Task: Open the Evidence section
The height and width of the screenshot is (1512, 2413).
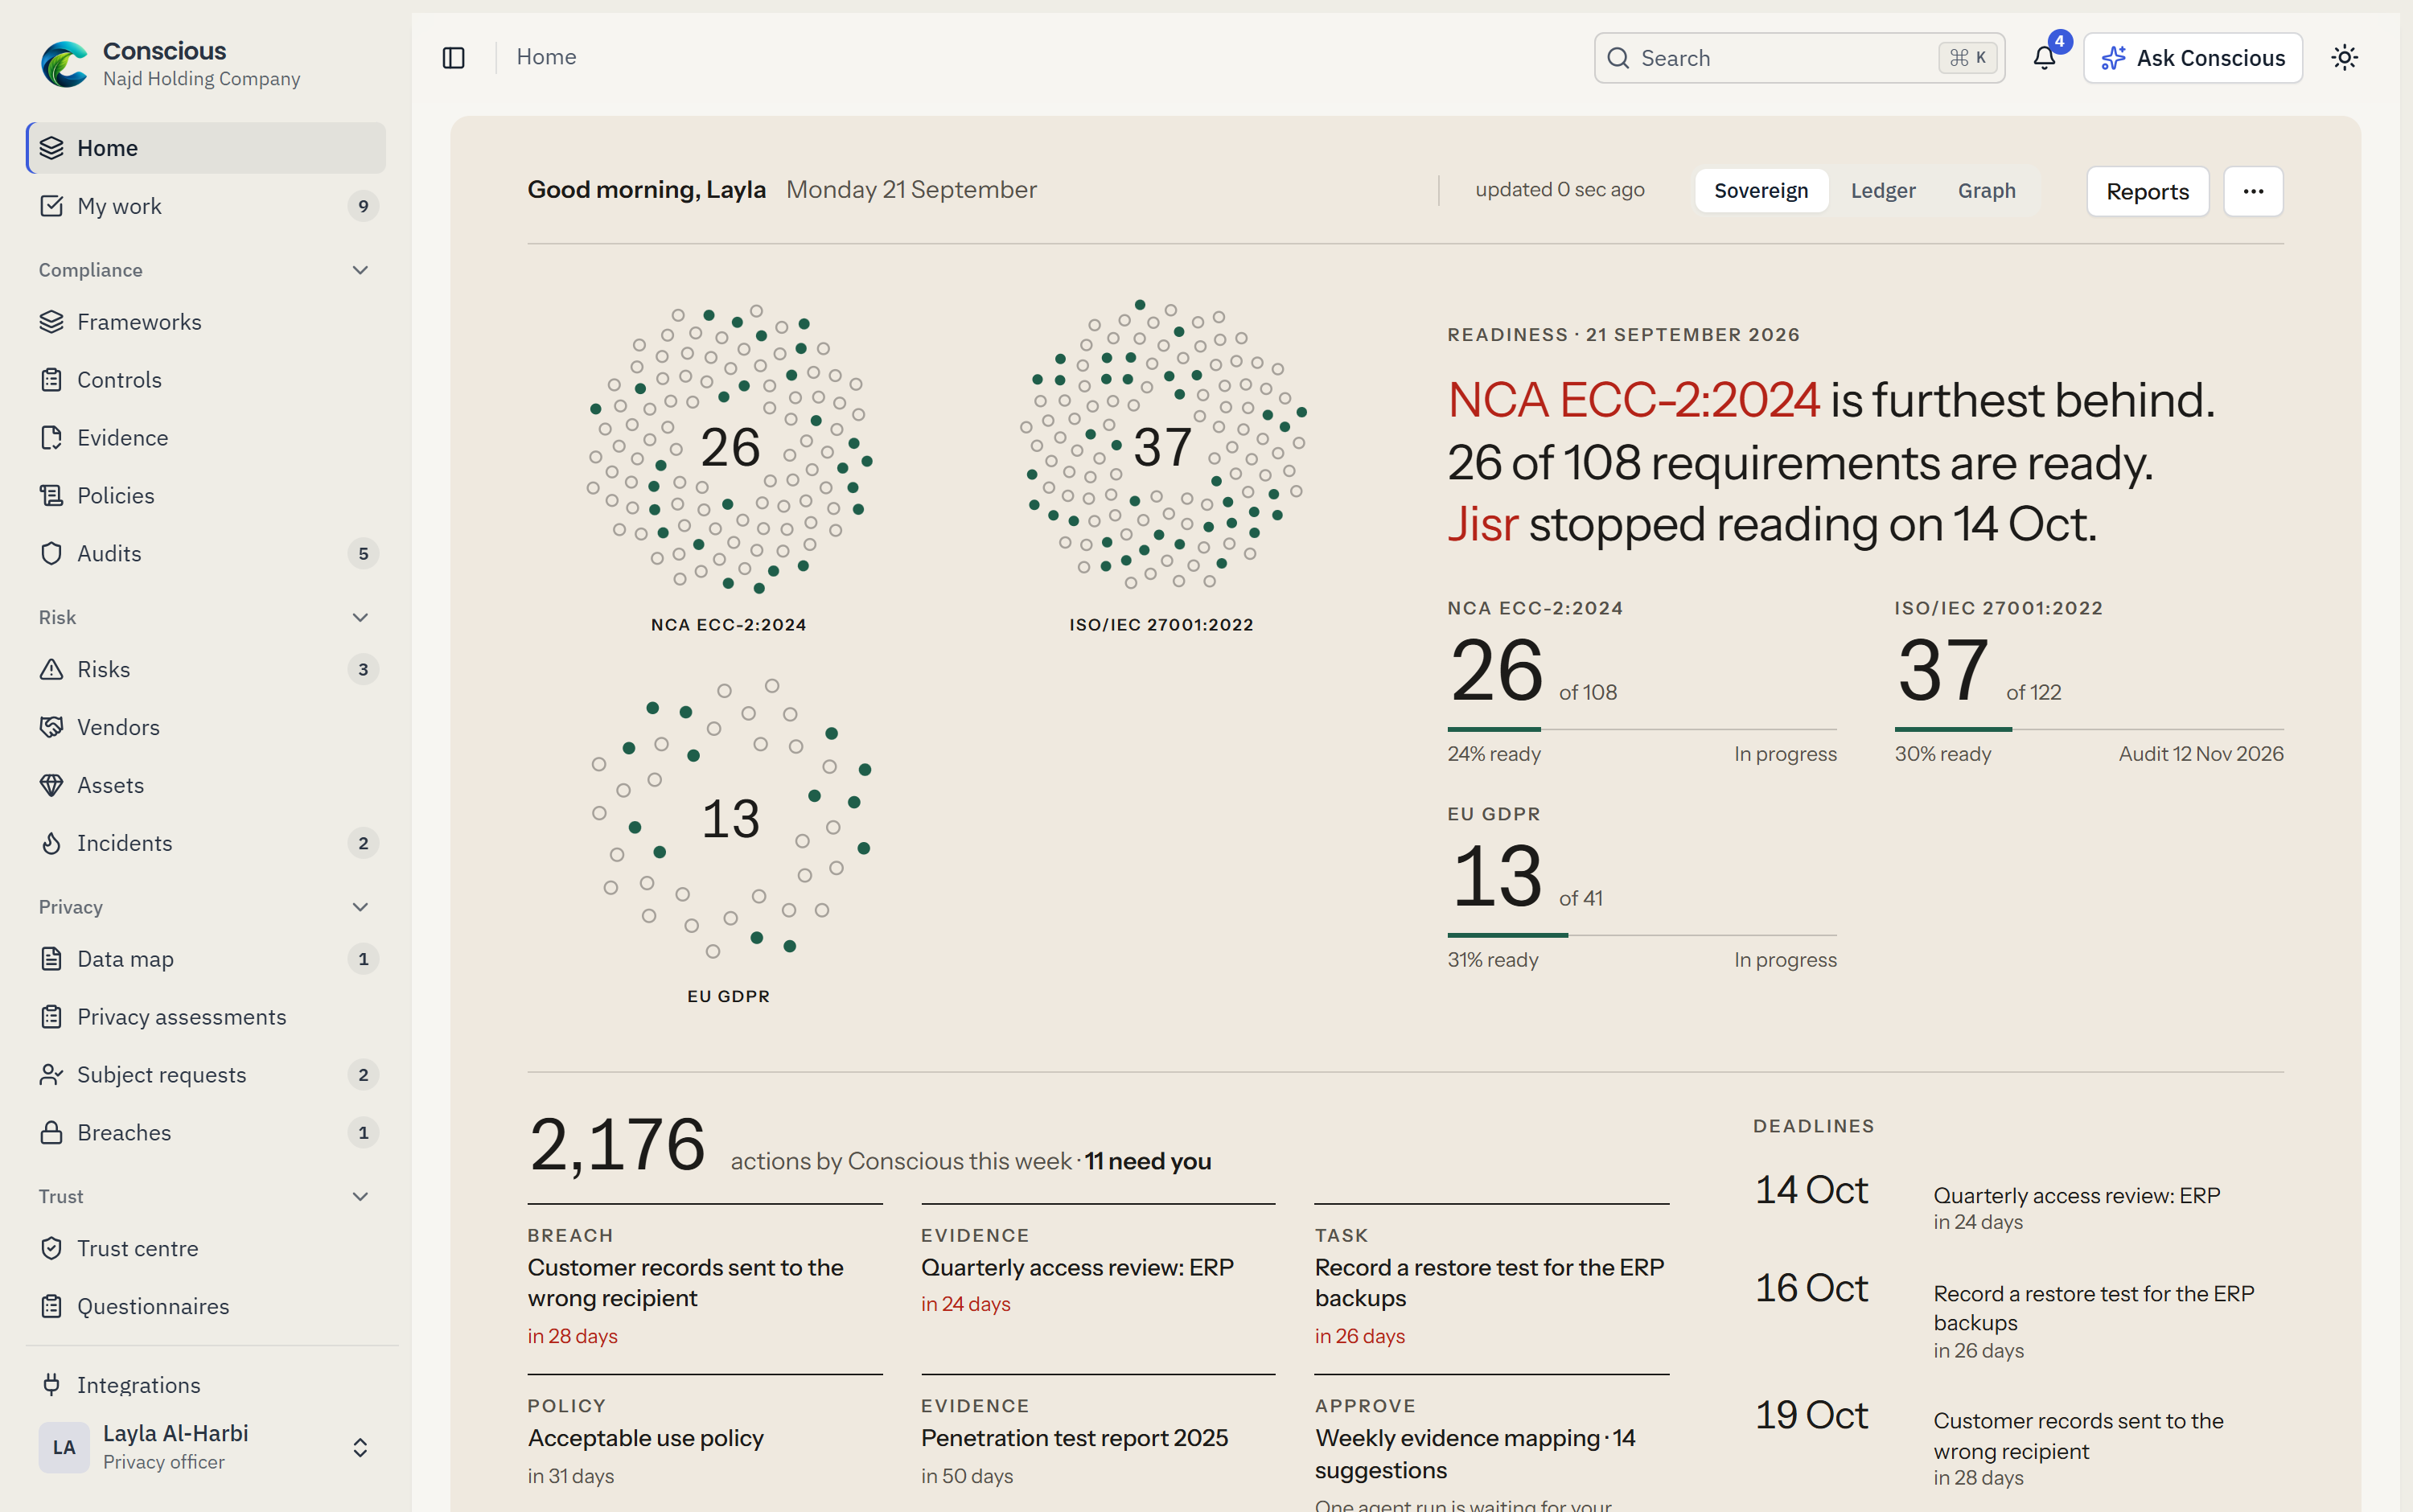Action: (x=206, y=438)
